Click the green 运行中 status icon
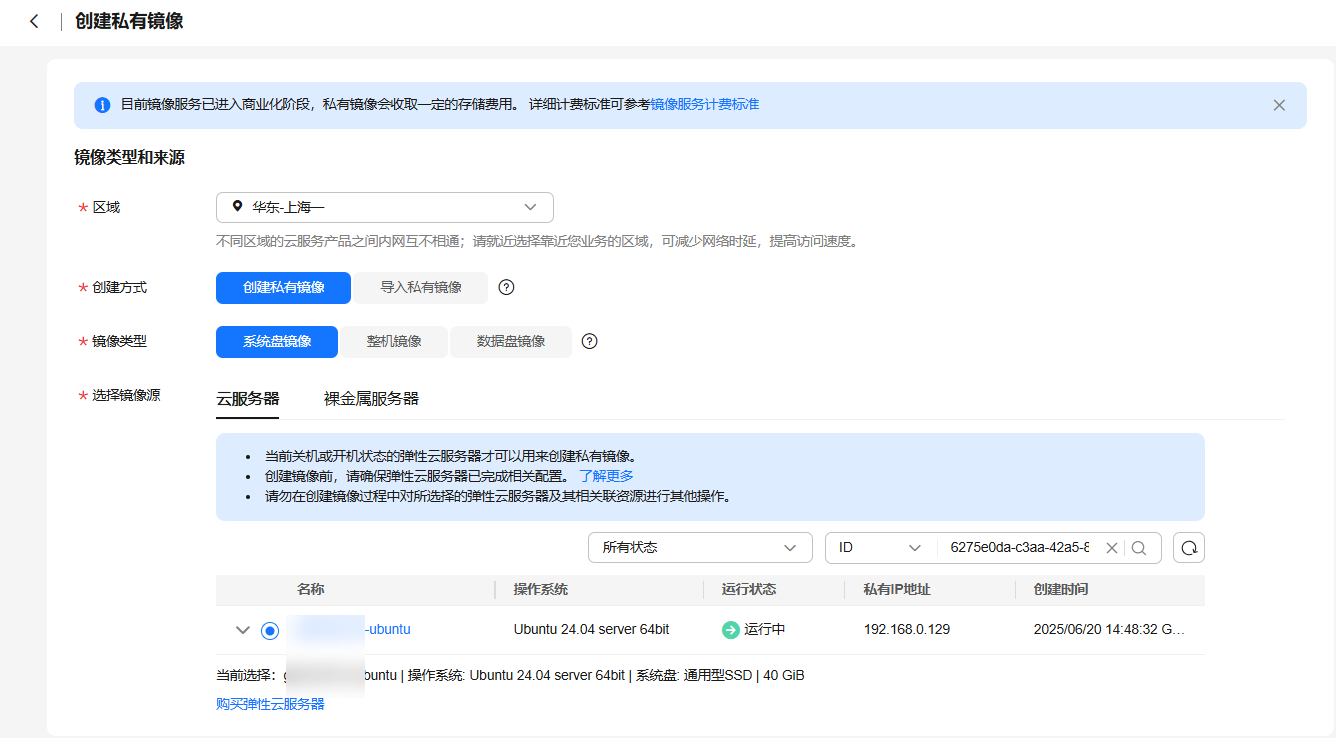This screenshot has width=1336, height=738. click(730, 630)
